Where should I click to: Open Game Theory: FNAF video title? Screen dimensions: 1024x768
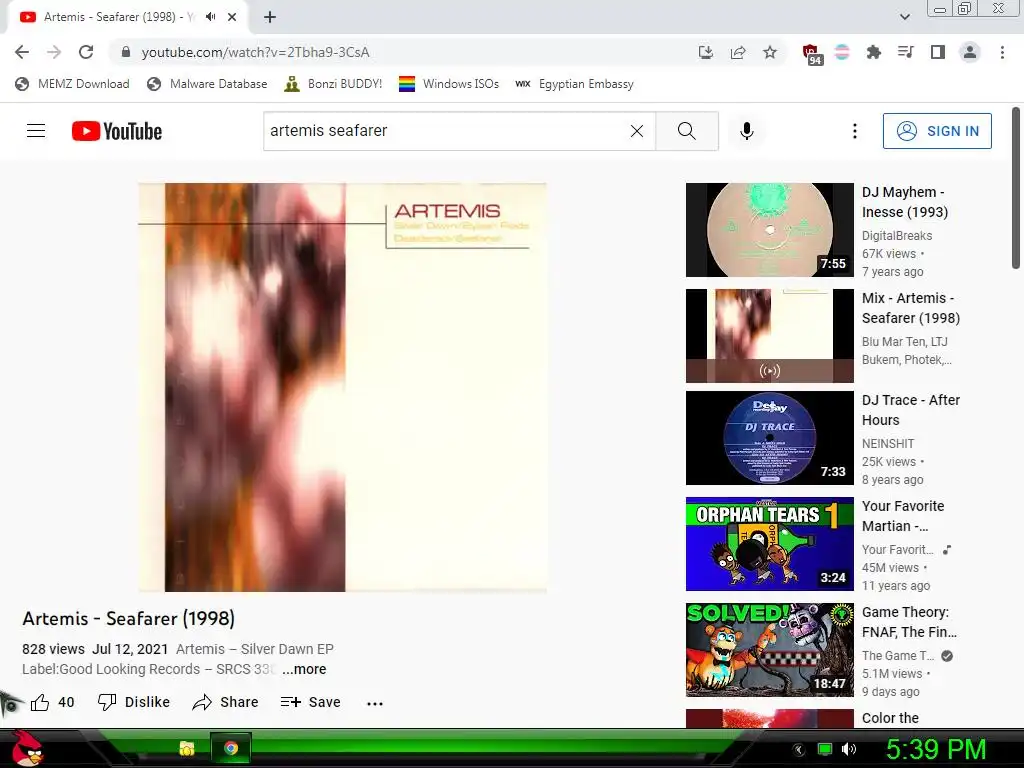909,622
